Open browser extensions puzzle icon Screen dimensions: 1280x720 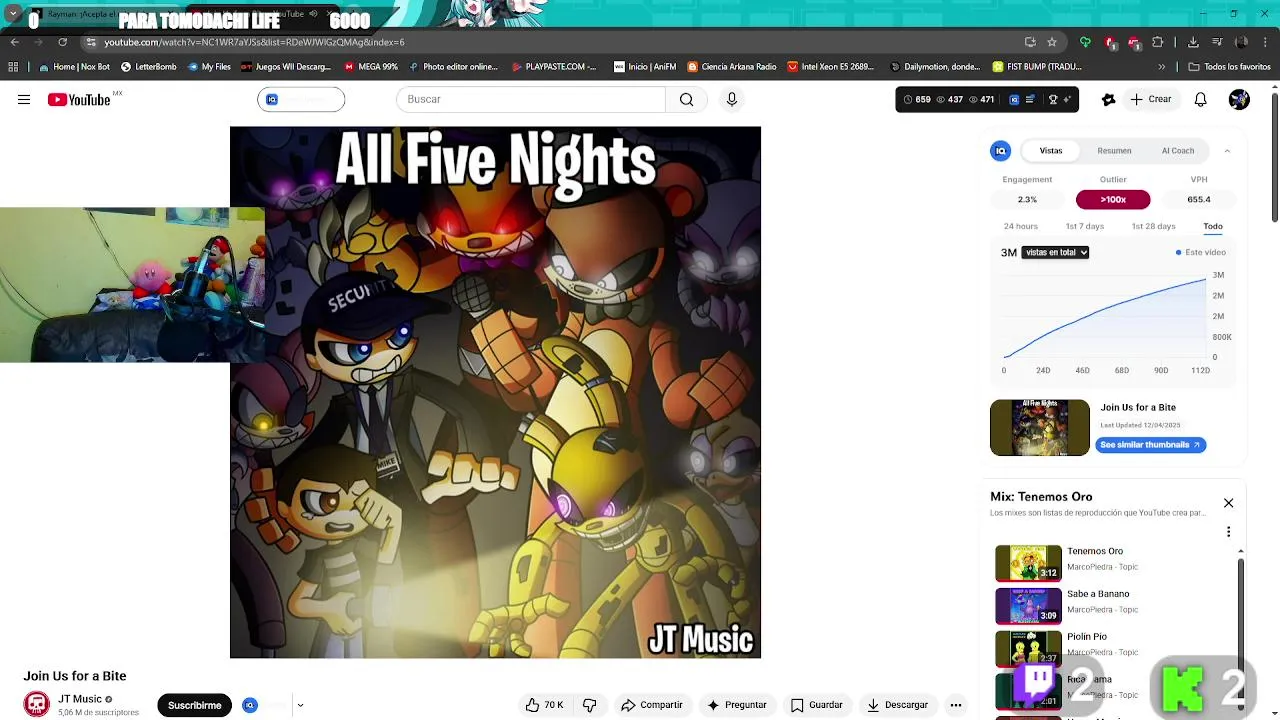coord(1158,42)
